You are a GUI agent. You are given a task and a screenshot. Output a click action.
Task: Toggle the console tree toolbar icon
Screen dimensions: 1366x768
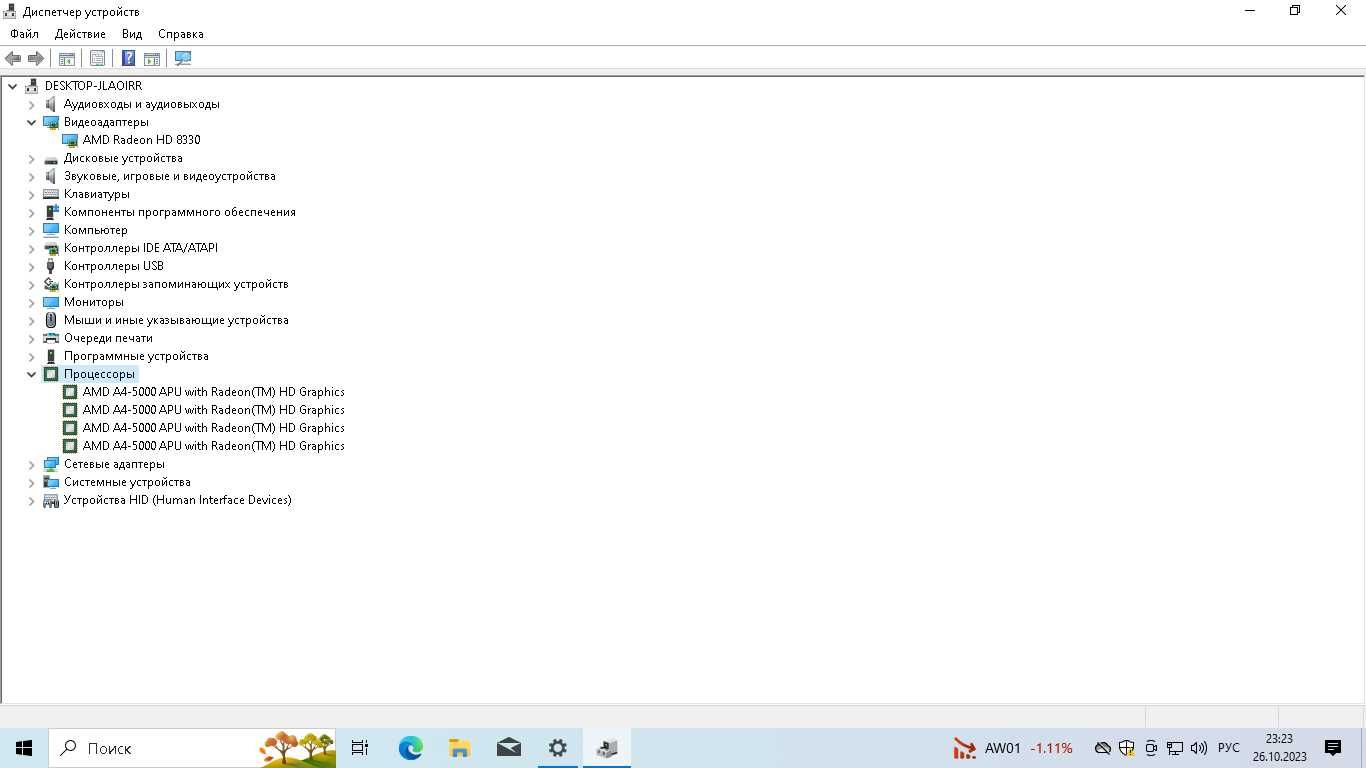(x=67, y=59)
